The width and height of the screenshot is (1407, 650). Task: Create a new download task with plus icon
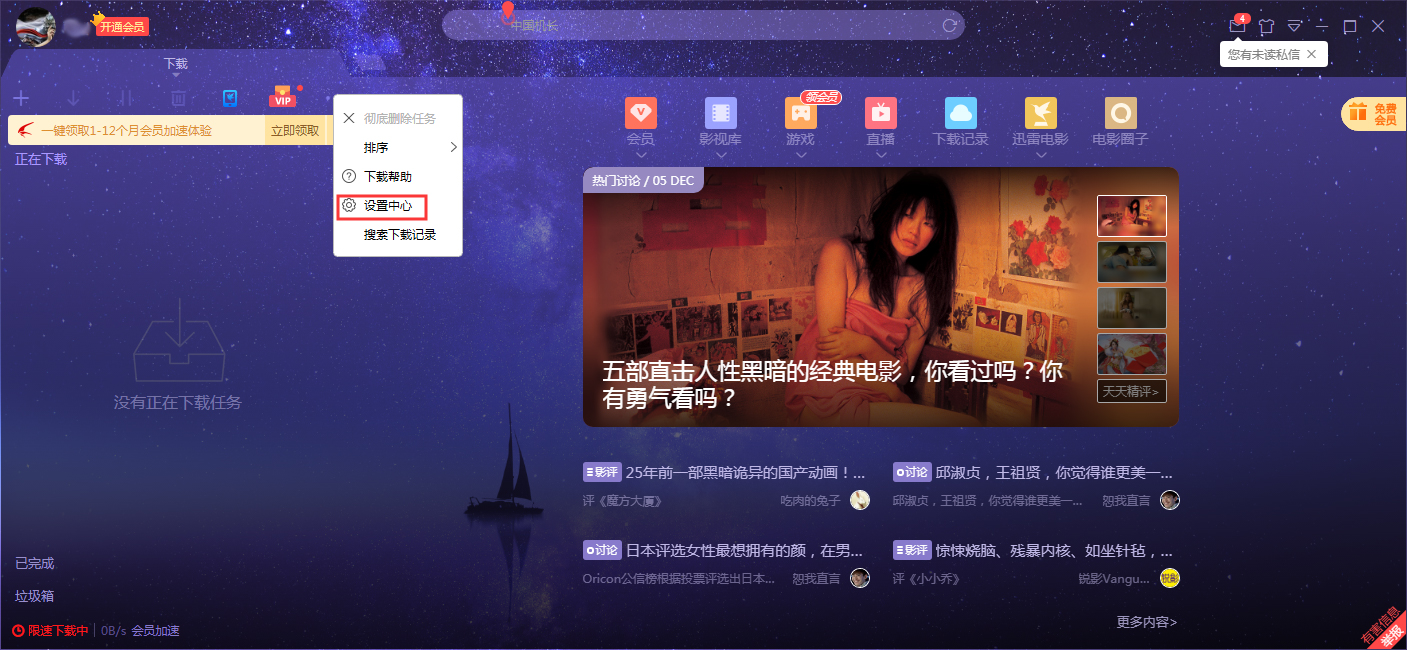(x=20, y=98)
